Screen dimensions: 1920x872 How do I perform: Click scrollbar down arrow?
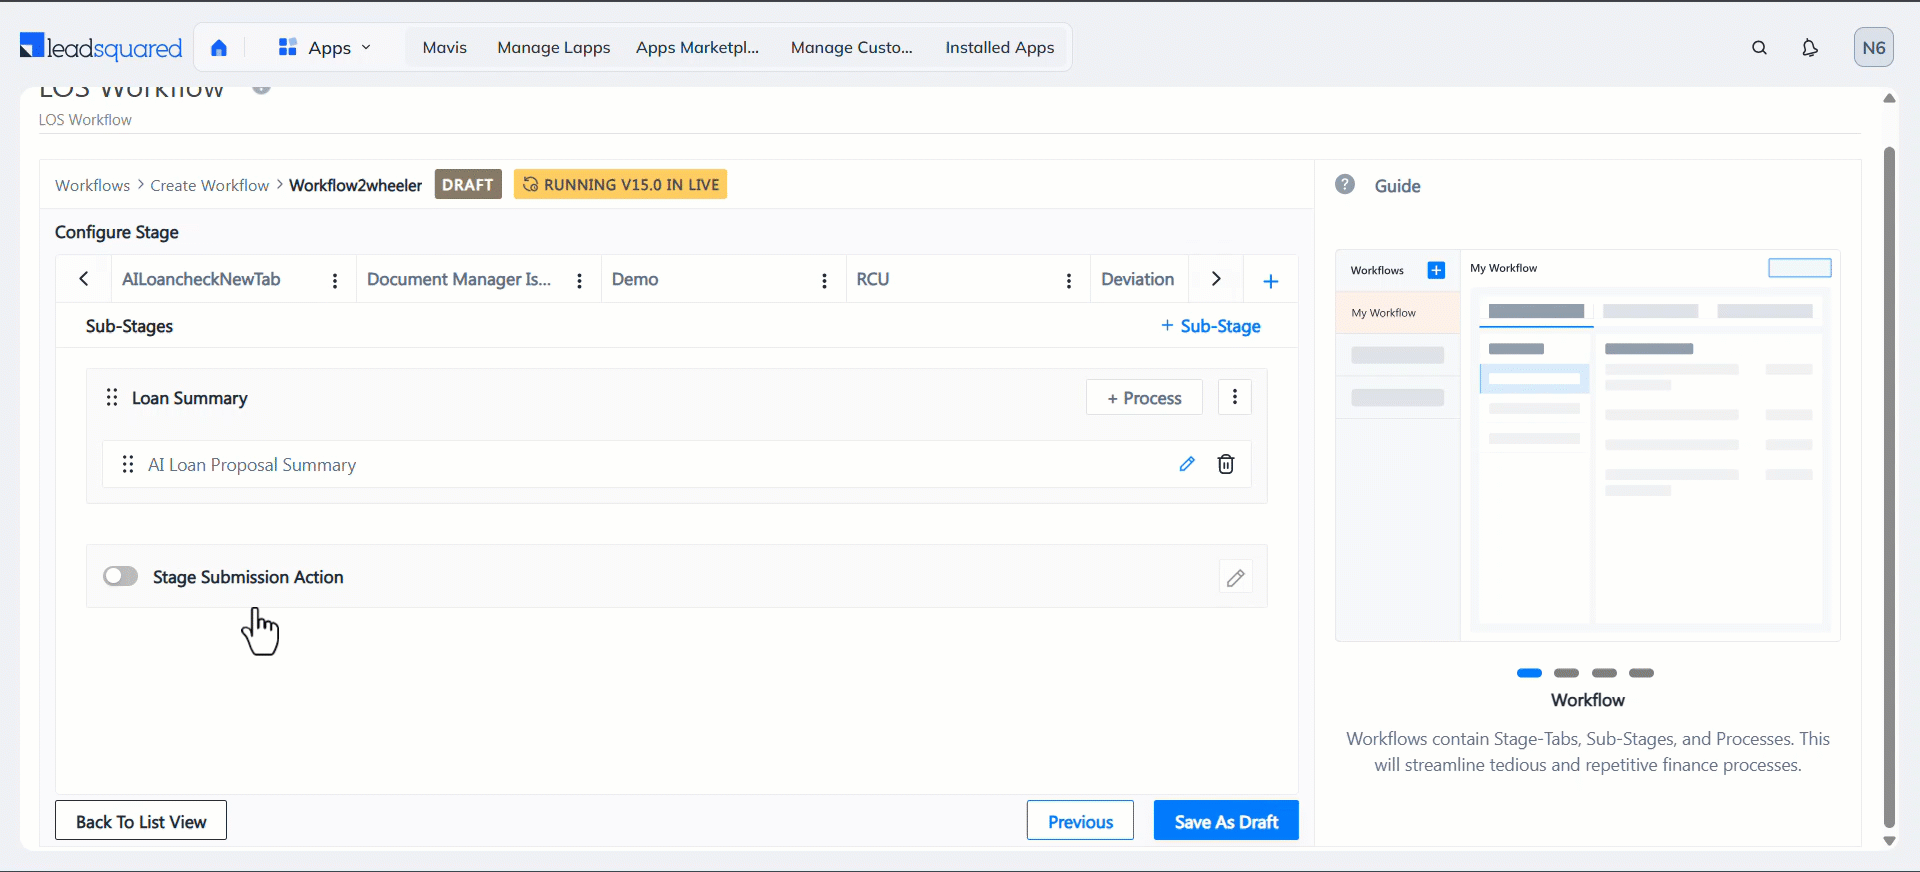coord(1889,841)
